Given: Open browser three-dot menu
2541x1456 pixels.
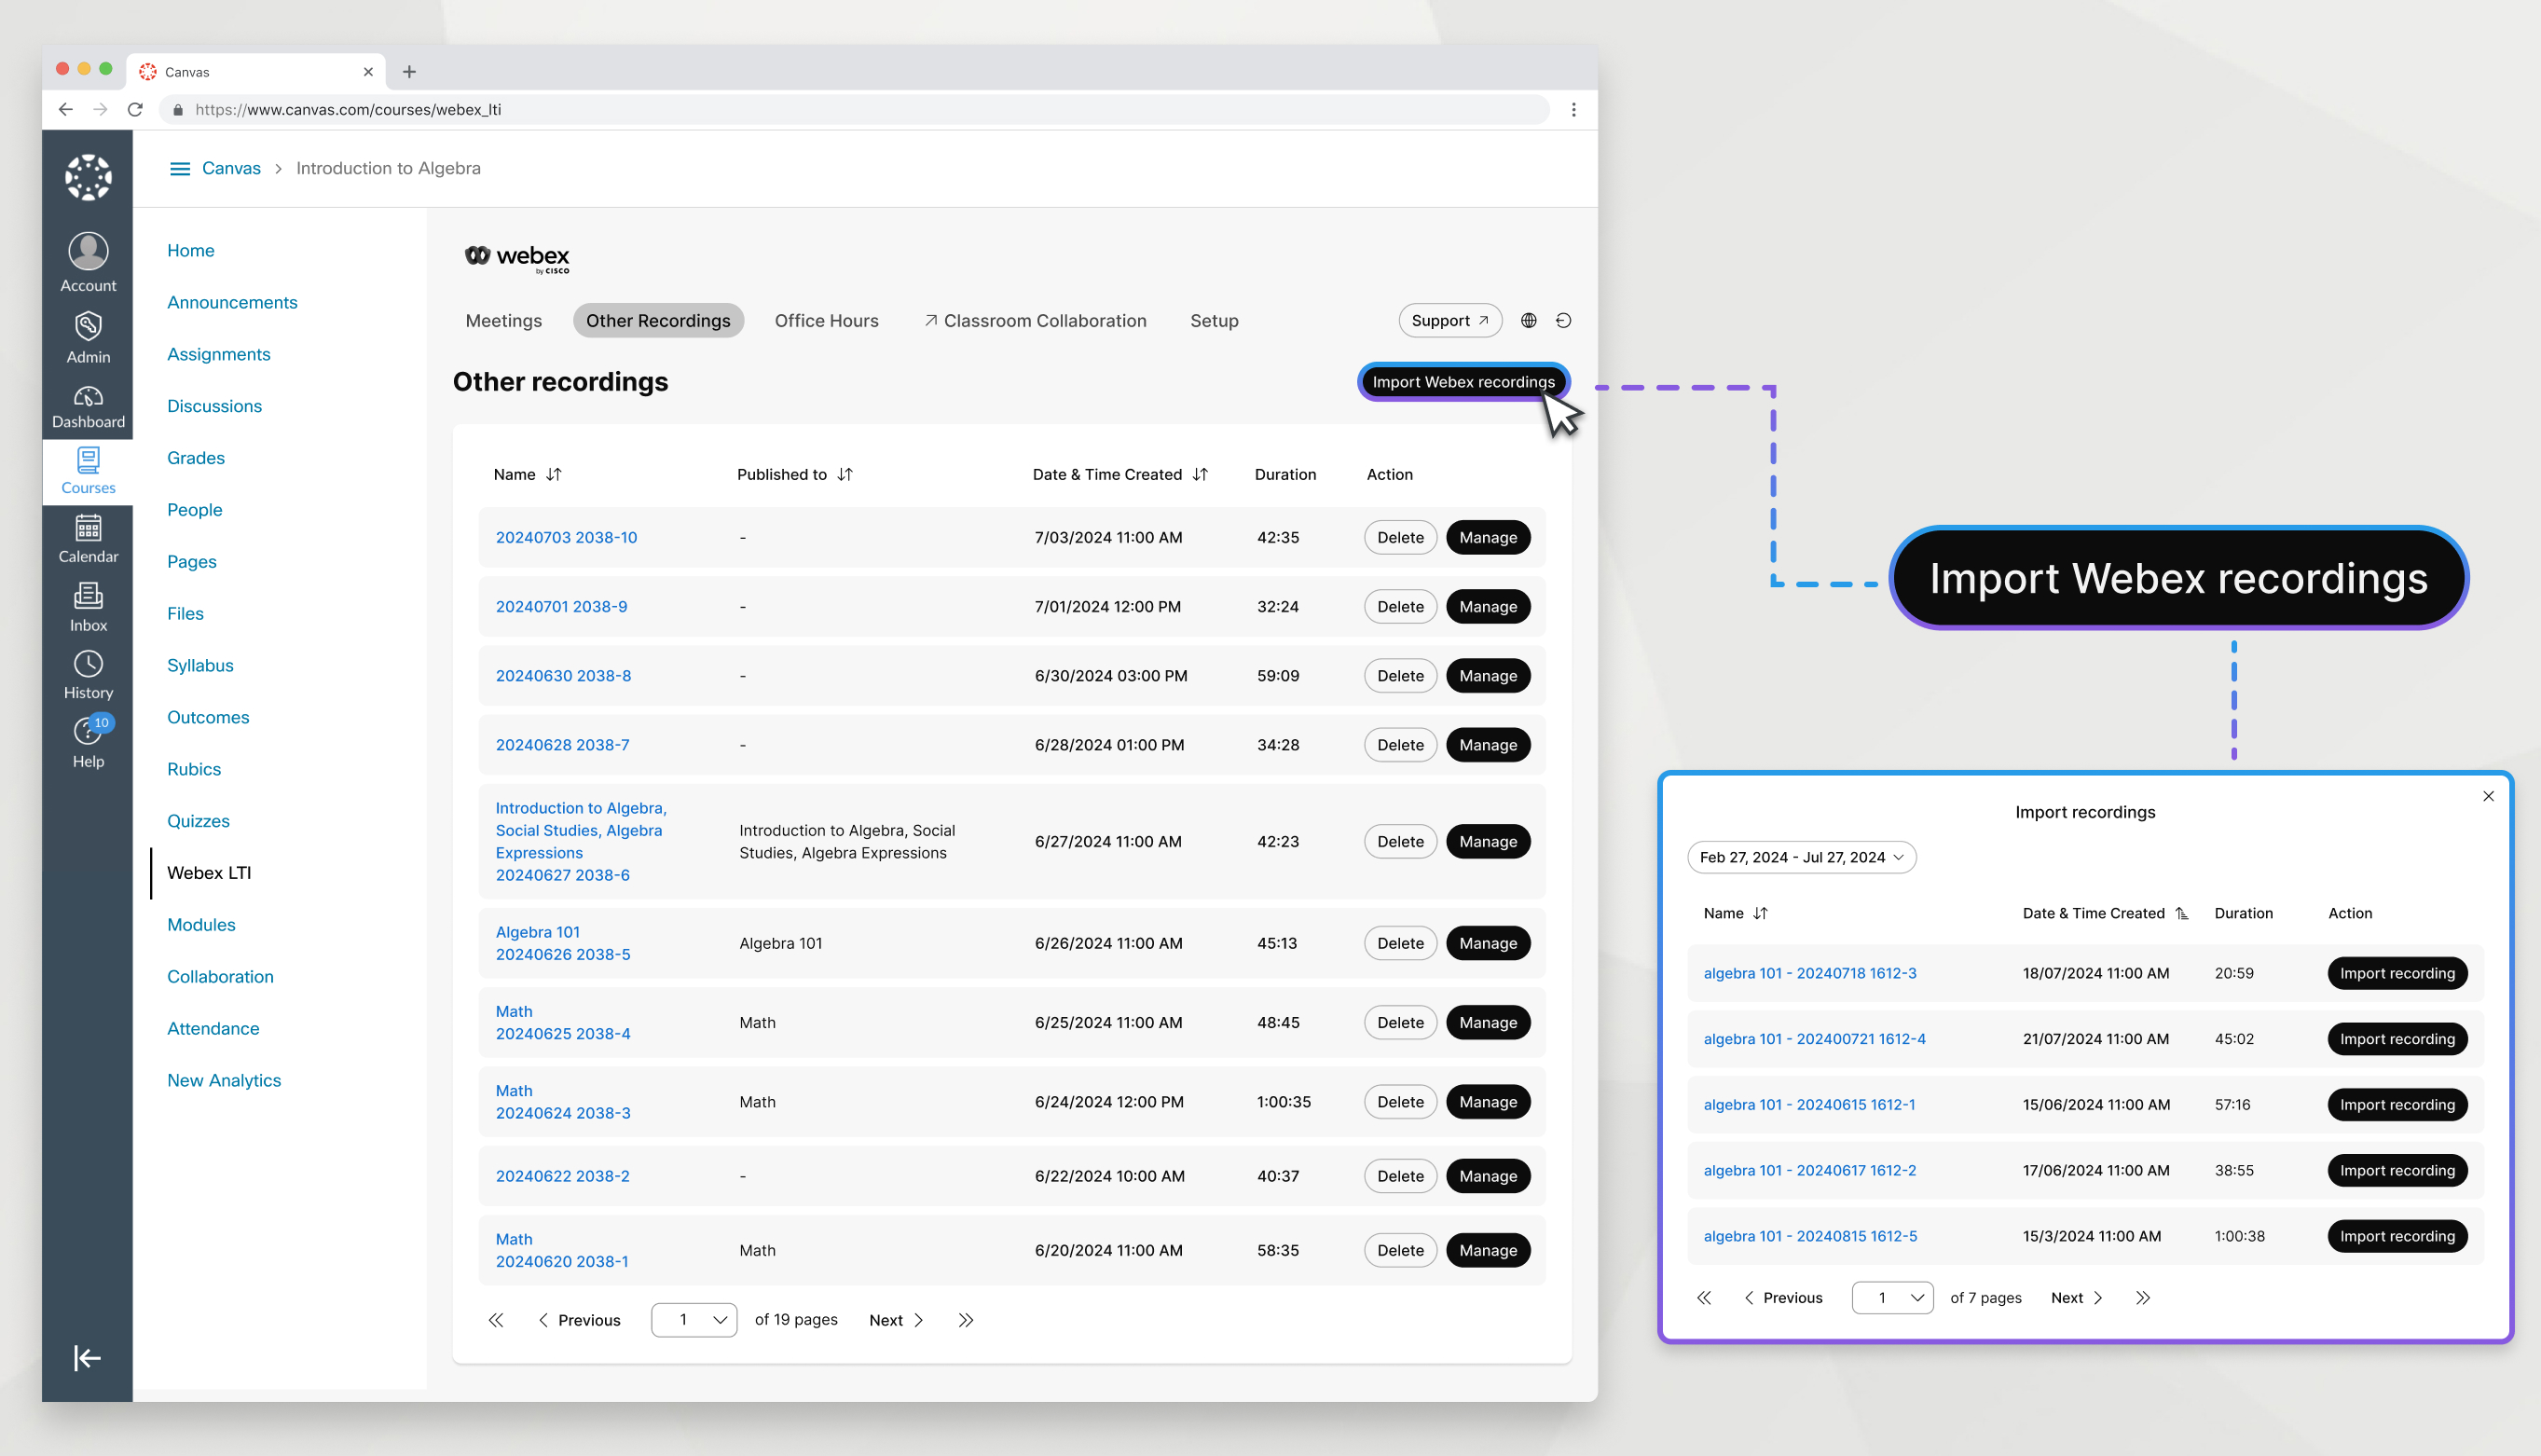Looking at the screenshot, I should coord(1573,109).
